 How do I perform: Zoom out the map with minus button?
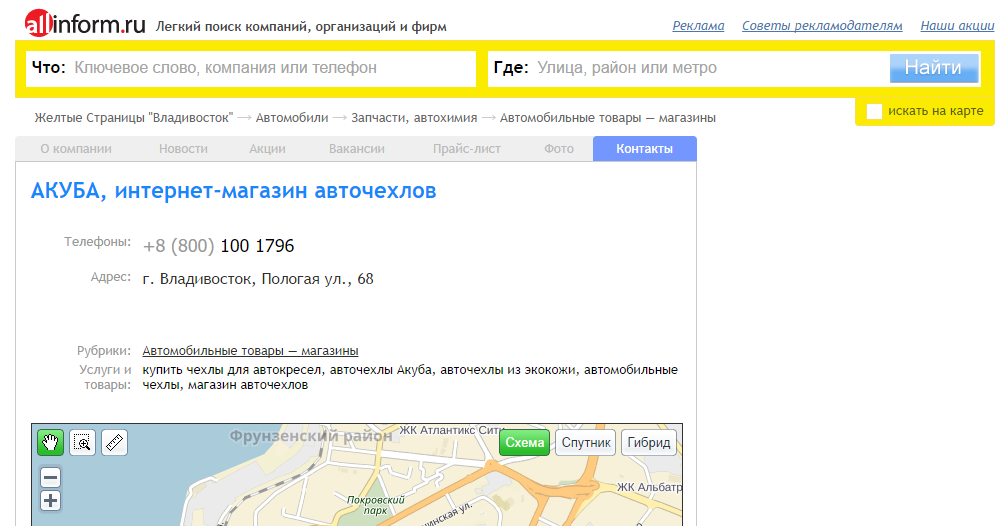[50, 477]
